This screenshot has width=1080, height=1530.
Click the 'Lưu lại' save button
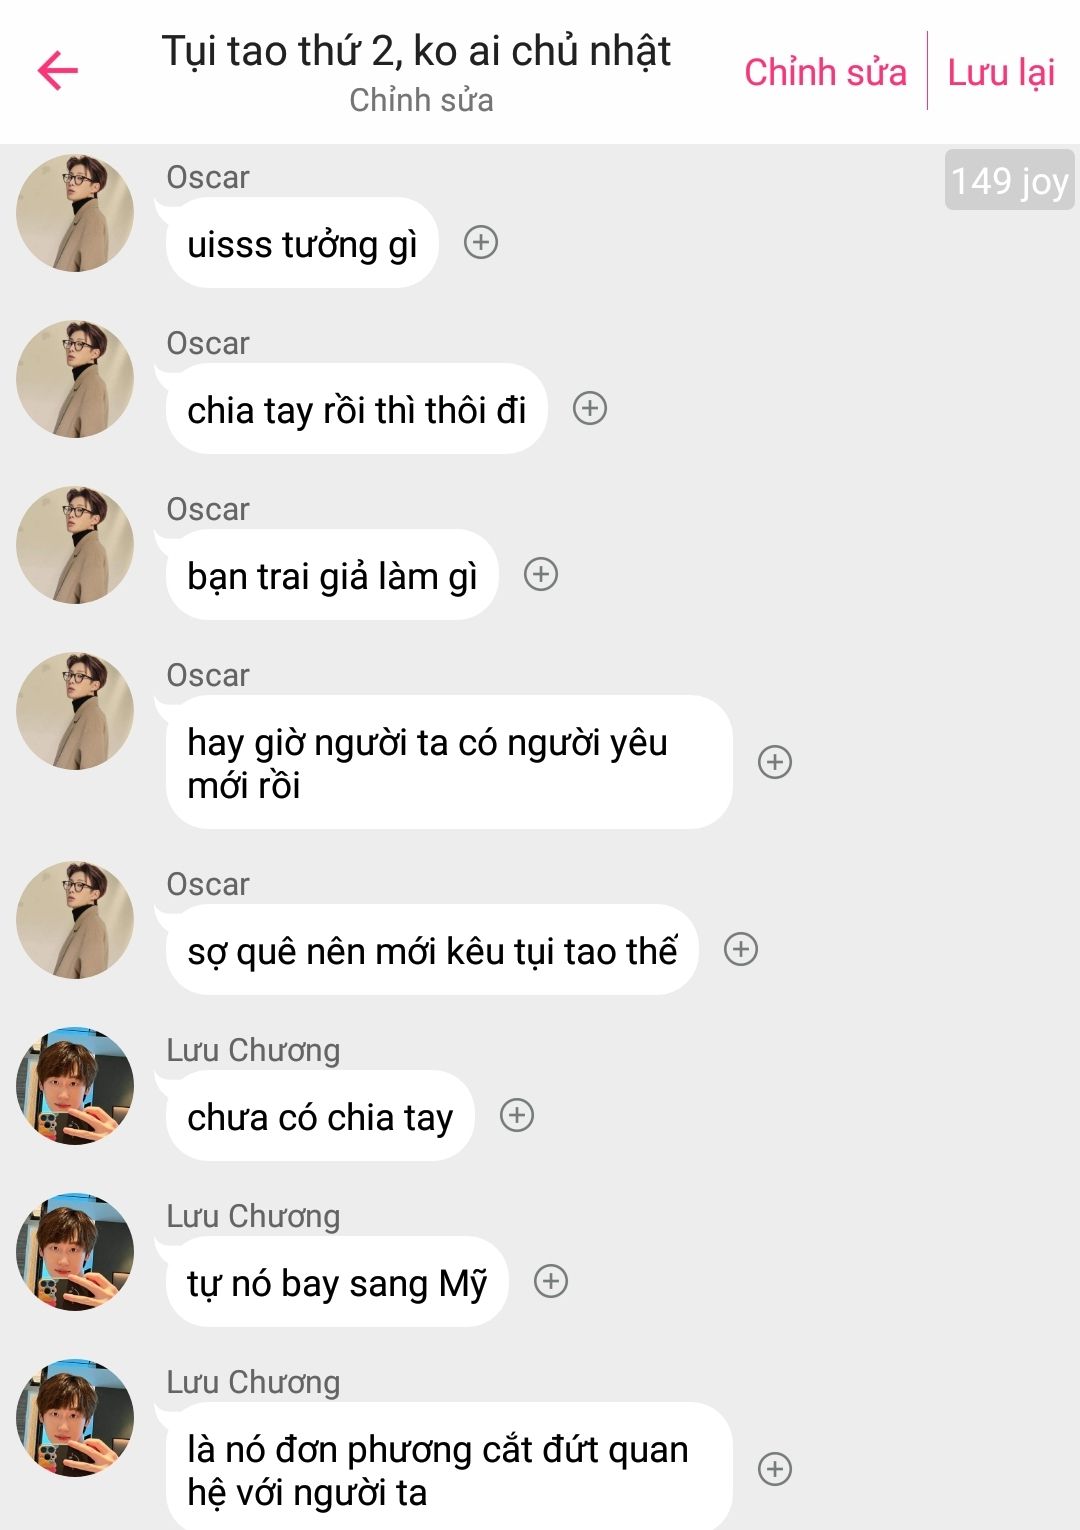[x=1001, y=72]
